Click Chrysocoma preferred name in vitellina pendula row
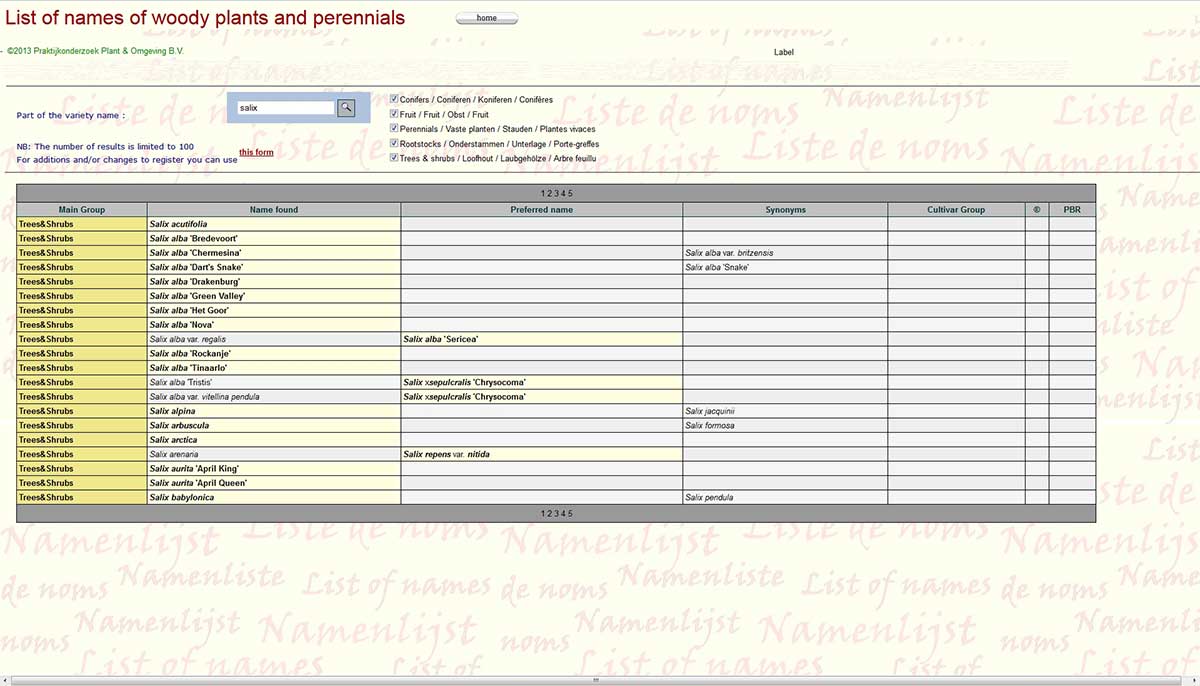The width and height of the screenshot is (1200, 686). (x=465, y=397)
